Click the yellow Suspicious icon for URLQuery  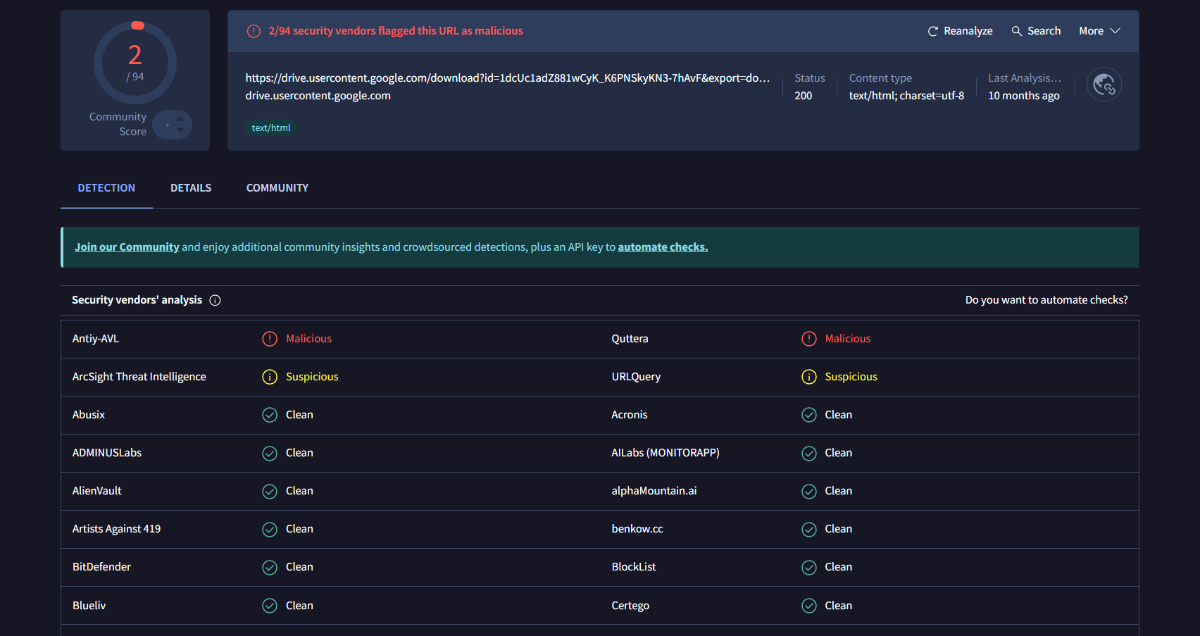[x=809, y=377]
